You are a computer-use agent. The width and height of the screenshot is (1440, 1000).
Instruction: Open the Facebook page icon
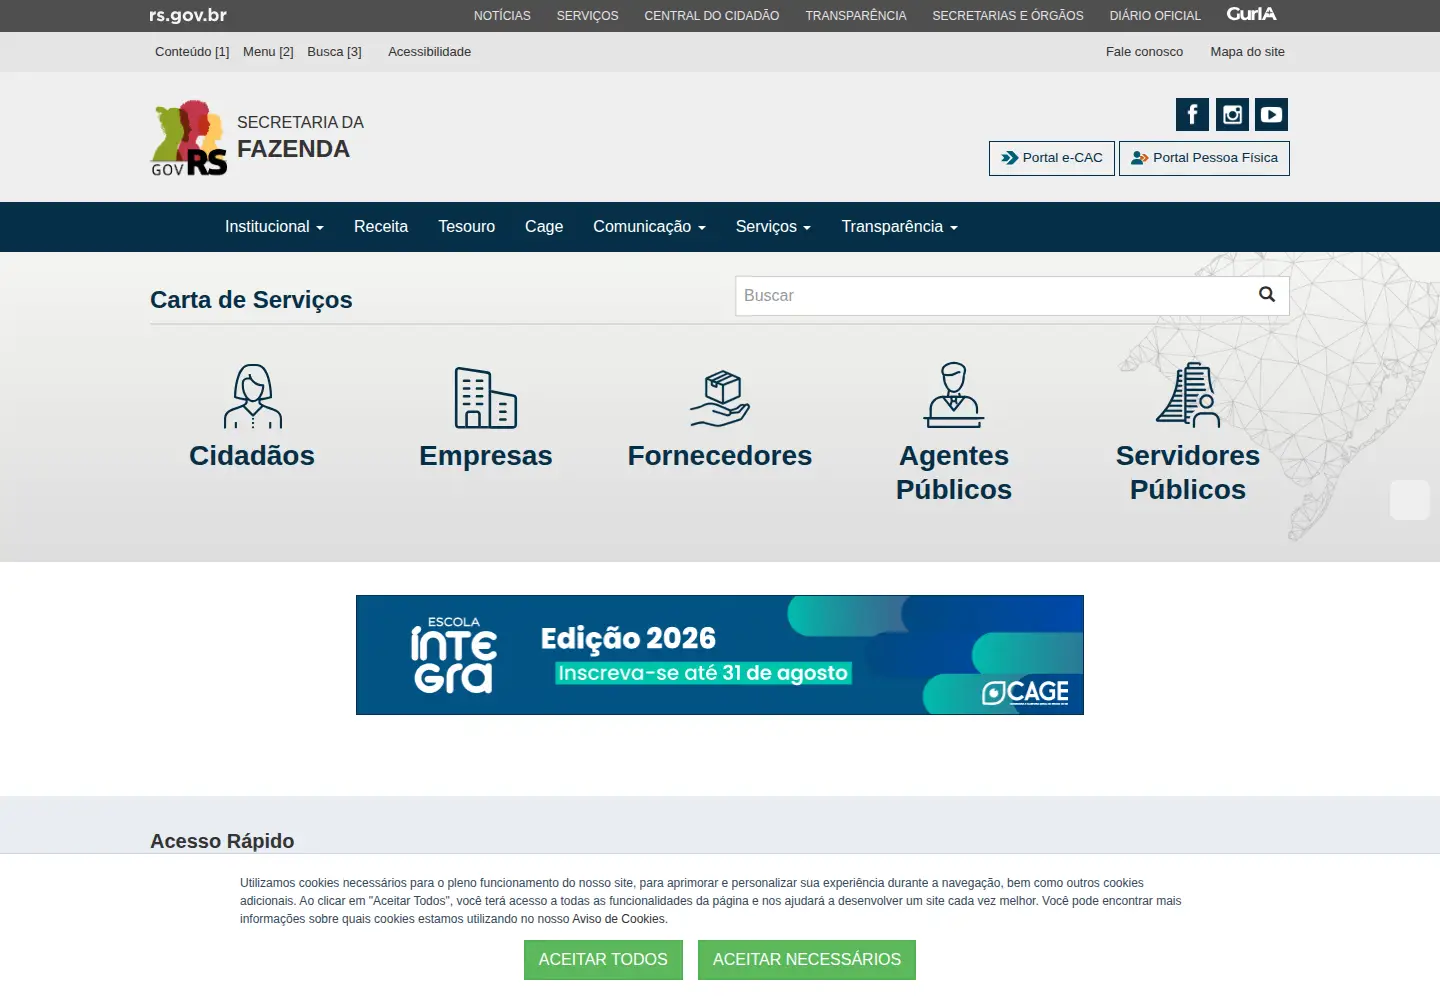coord(1192,115)
